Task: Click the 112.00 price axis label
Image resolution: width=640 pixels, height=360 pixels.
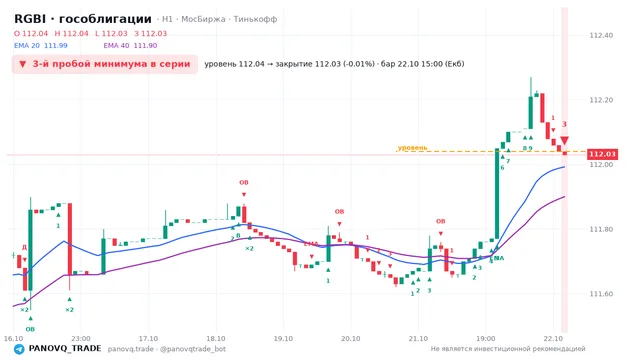Action: [601, 164]
